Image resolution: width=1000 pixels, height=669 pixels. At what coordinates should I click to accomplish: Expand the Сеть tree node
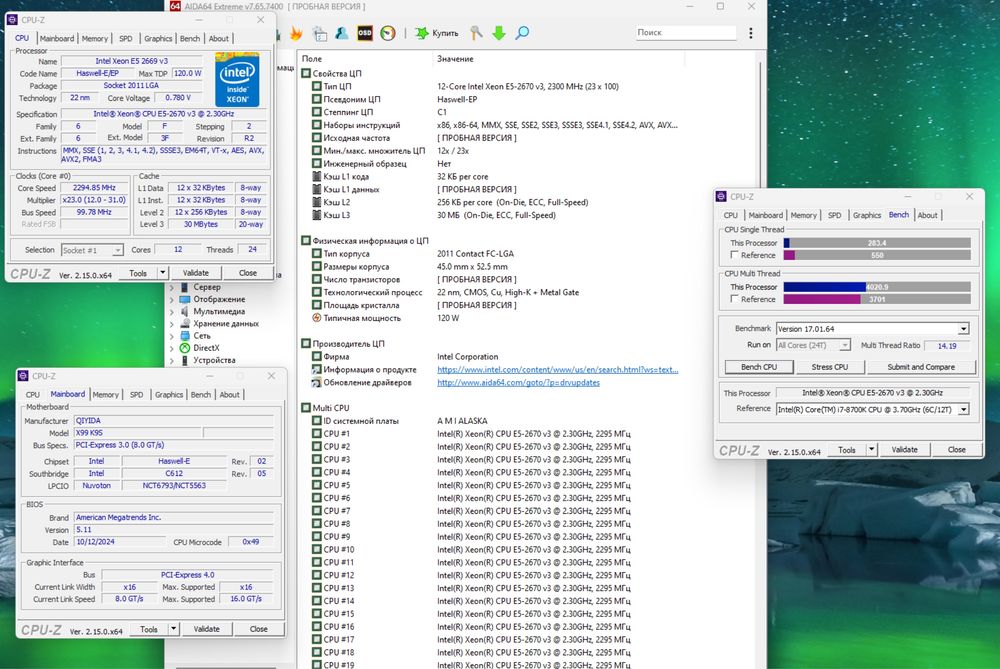click(171, 336)
